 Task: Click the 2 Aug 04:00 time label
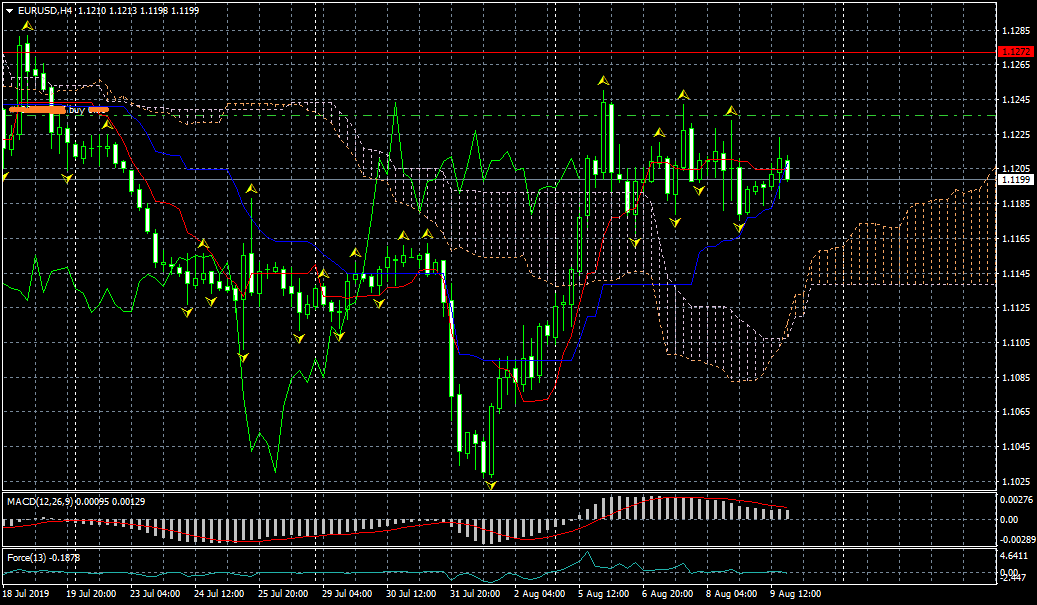pyautogui.click(x=538, y=594)
